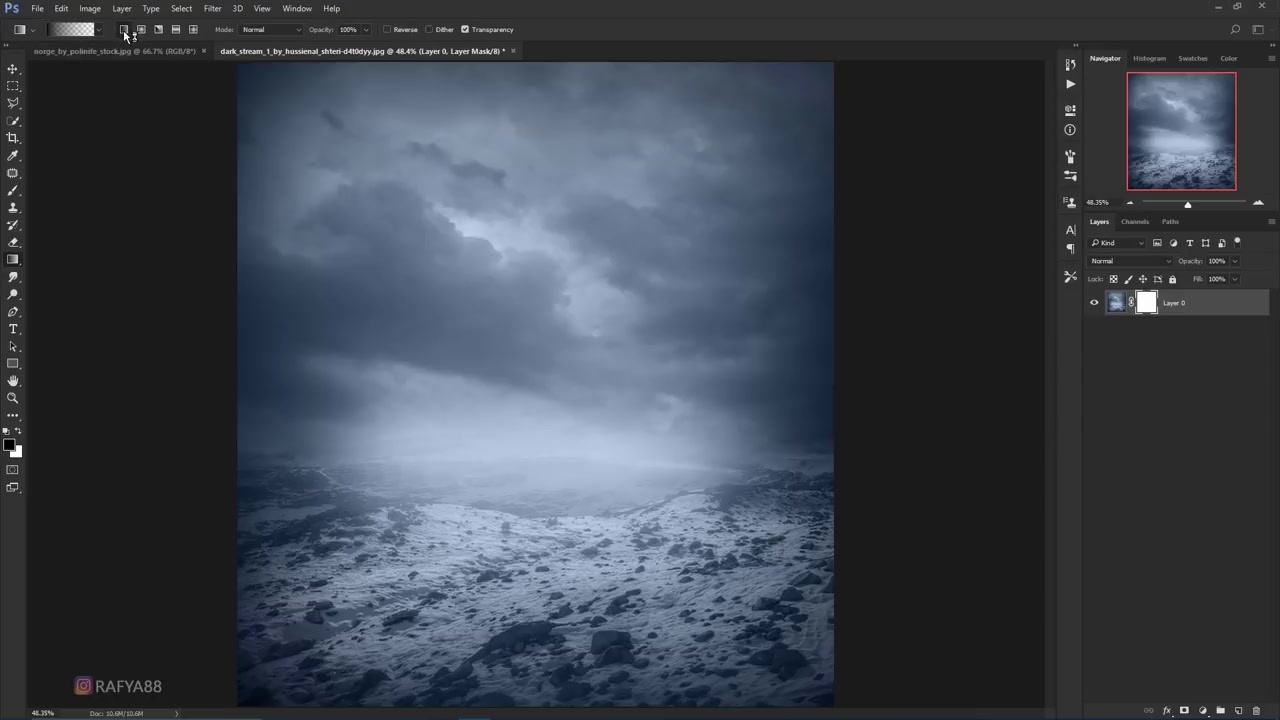Toggle Lock image pixels brush icon
Screen dimensions: 1280x720
[x=1129, y=279]
